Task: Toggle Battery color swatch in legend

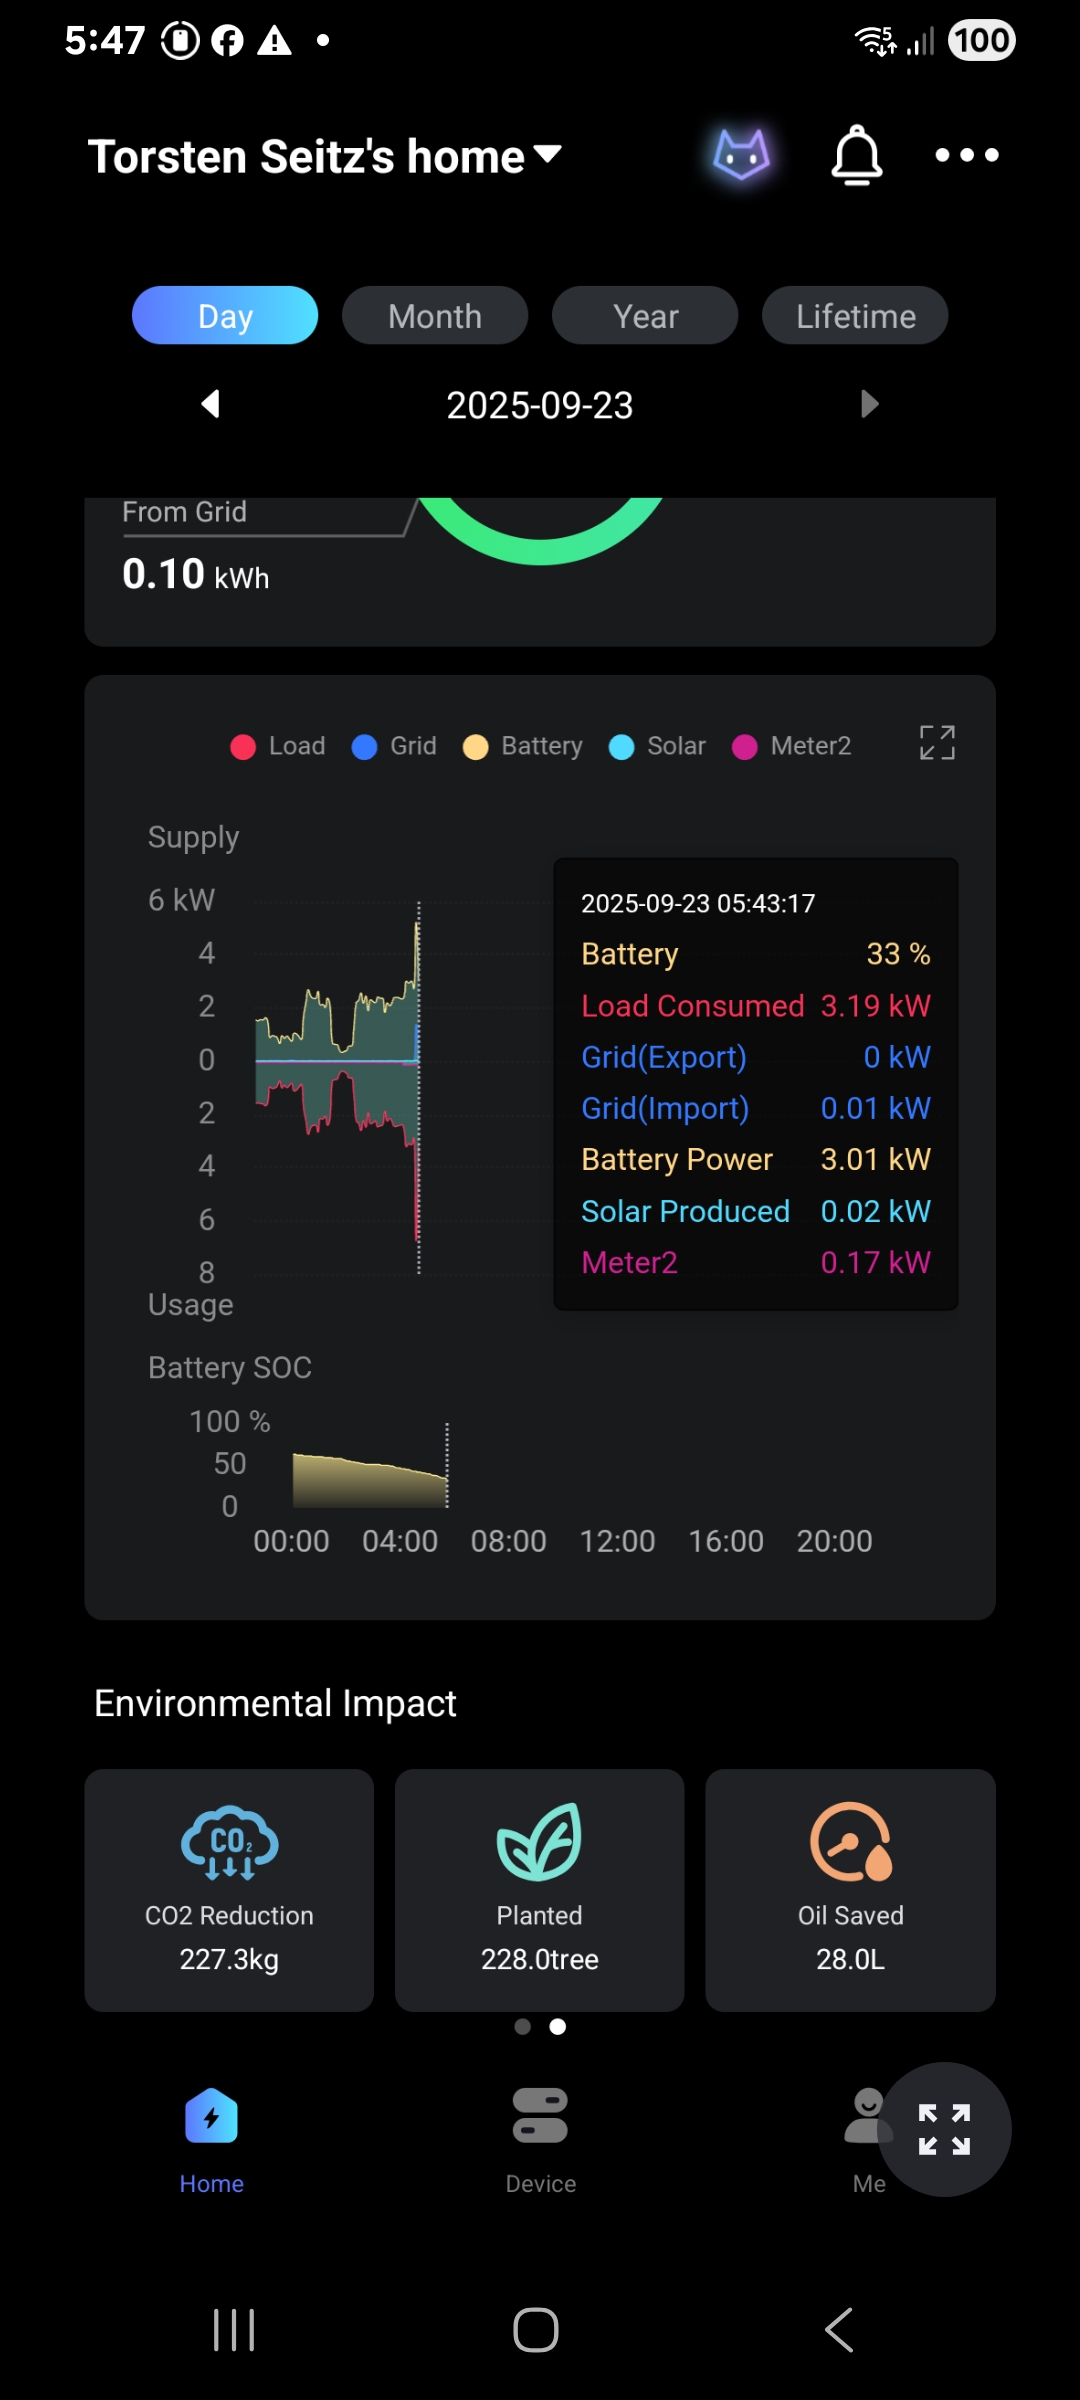Action: pyautogui.click(x=476, y=747)
